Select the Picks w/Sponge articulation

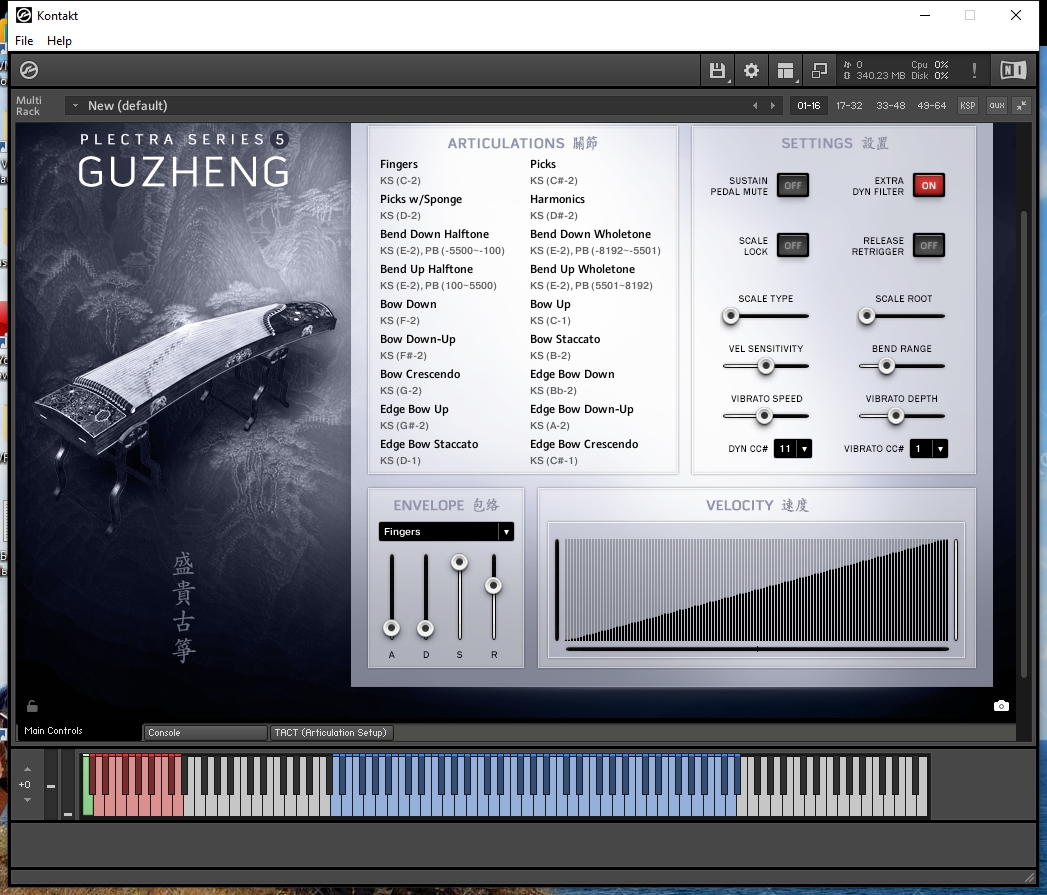point(421,199)
